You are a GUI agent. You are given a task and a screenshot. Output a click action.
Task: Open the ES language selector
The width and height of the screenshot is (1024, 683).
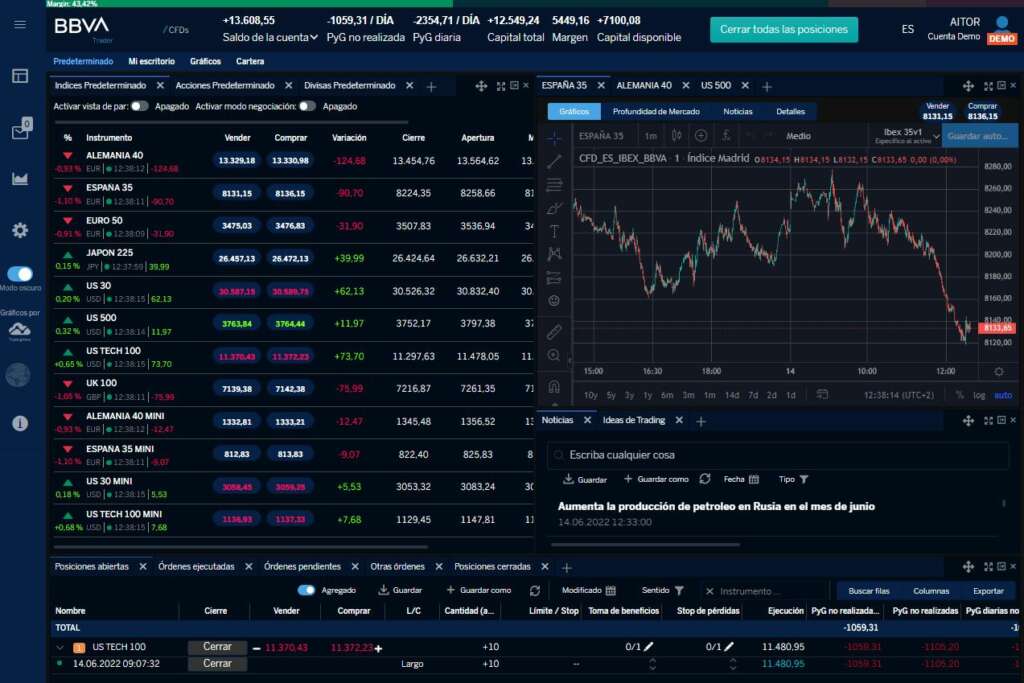pyautogui.click(x=908, y=29)
